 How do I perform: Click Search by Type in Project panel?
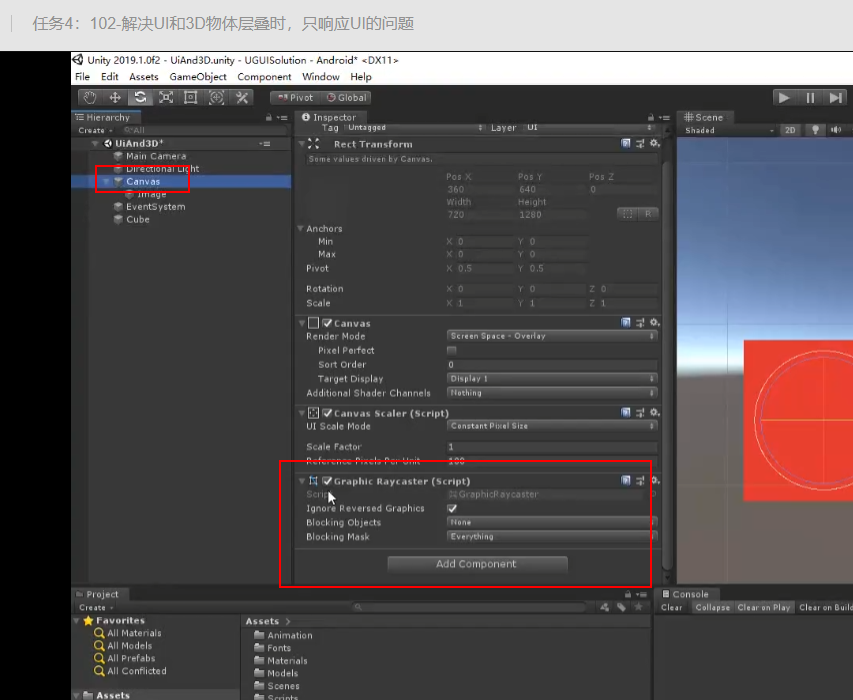604,607
